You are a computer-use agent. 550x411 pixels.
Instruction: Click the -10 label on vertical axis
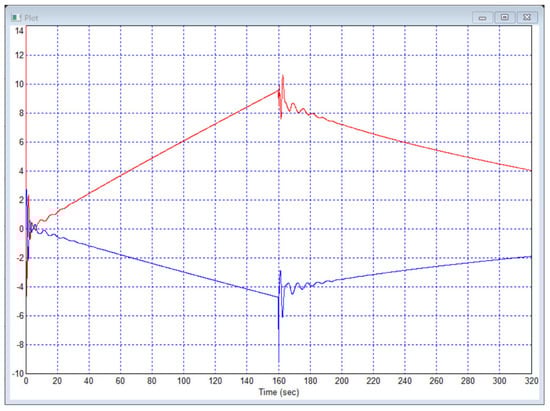click(18, 374)
